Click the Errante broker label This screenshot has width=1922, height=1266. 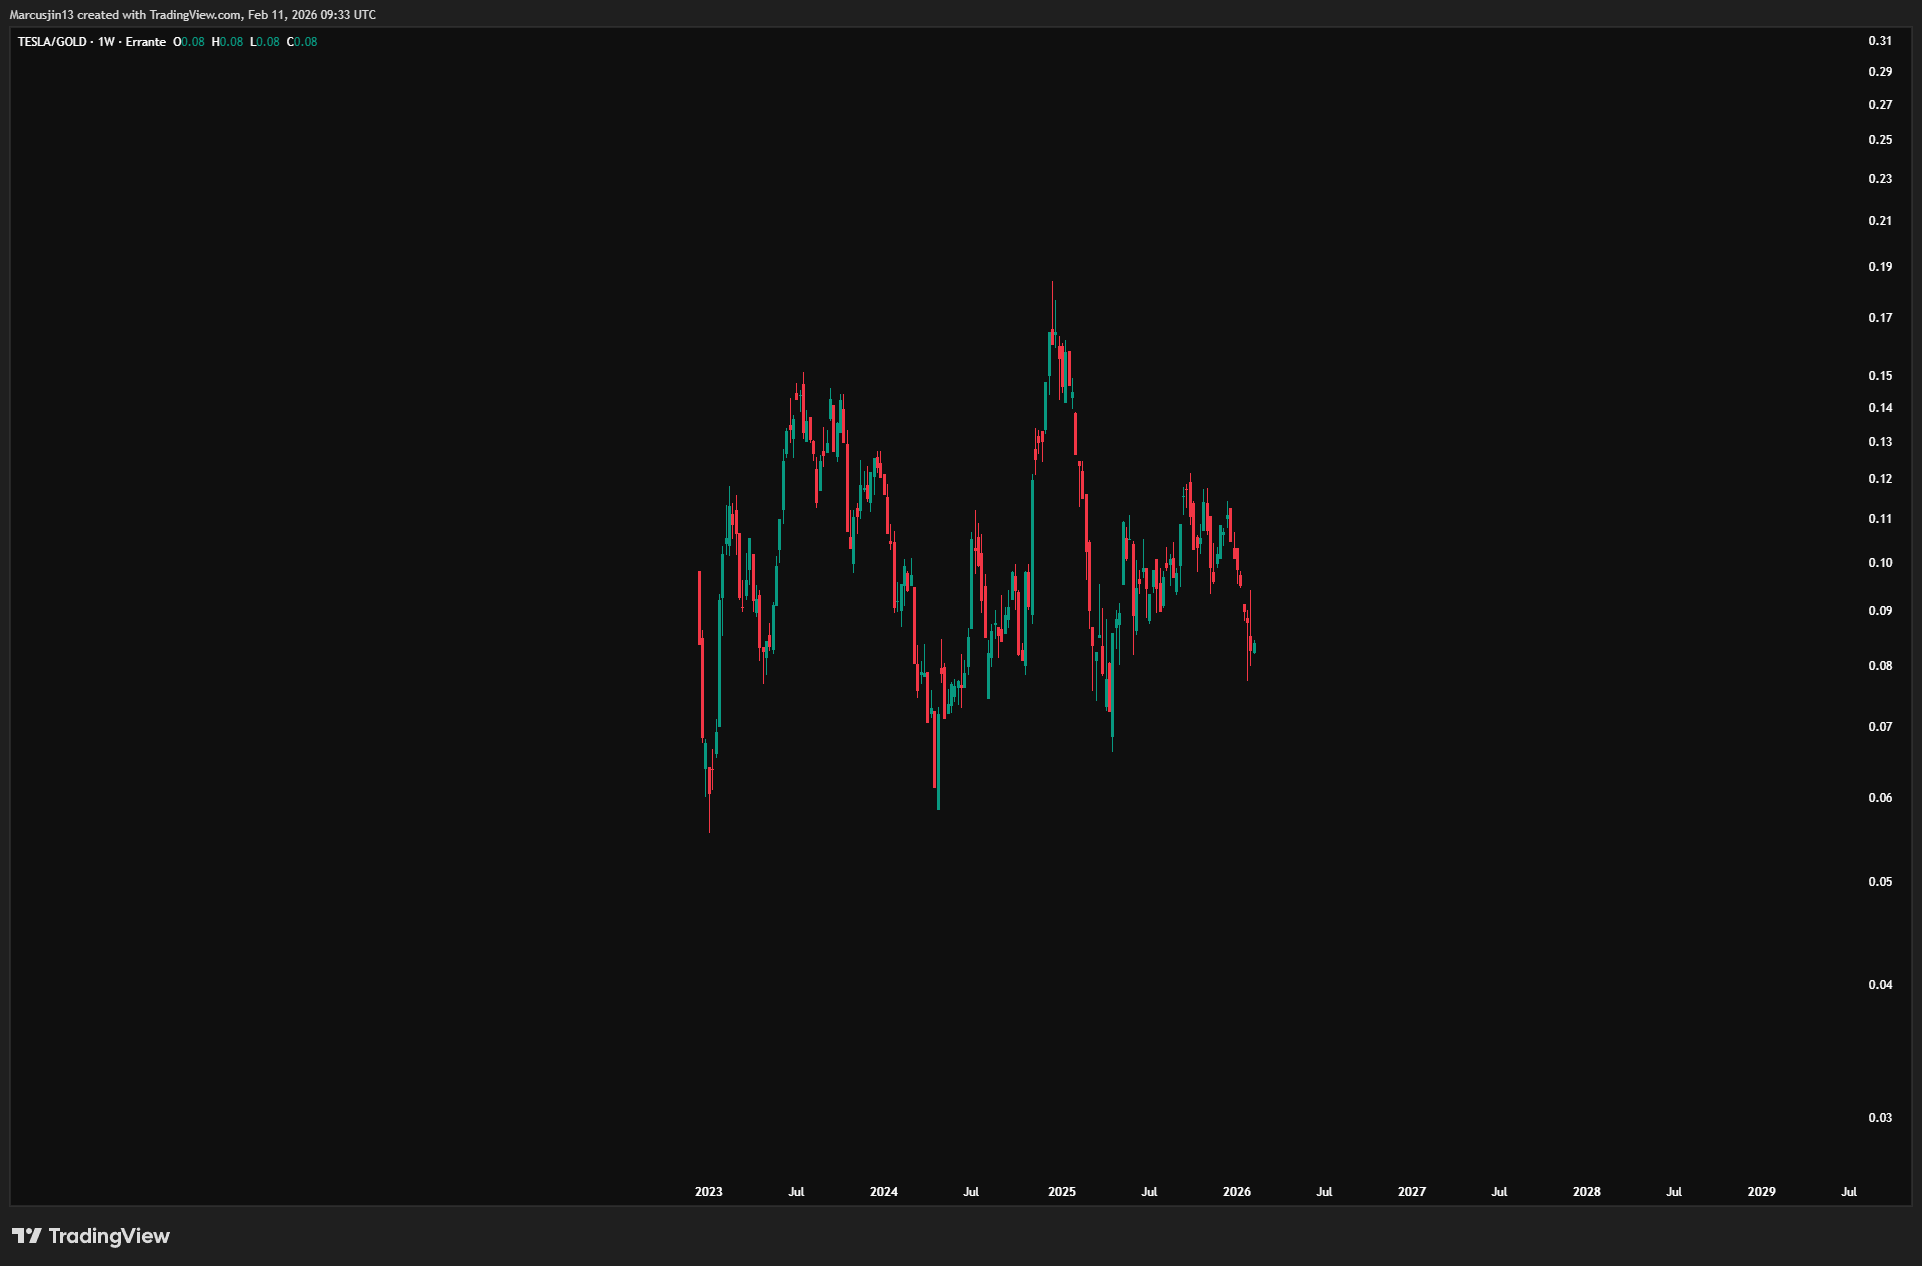coord(146,42)
